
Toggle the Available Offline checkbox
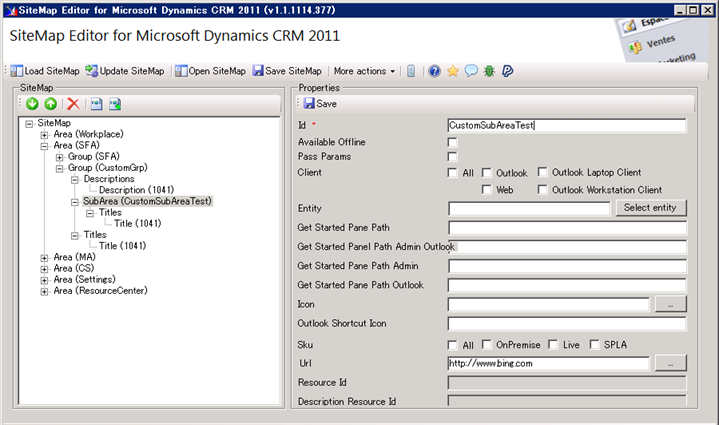click(x=453, y=143)
